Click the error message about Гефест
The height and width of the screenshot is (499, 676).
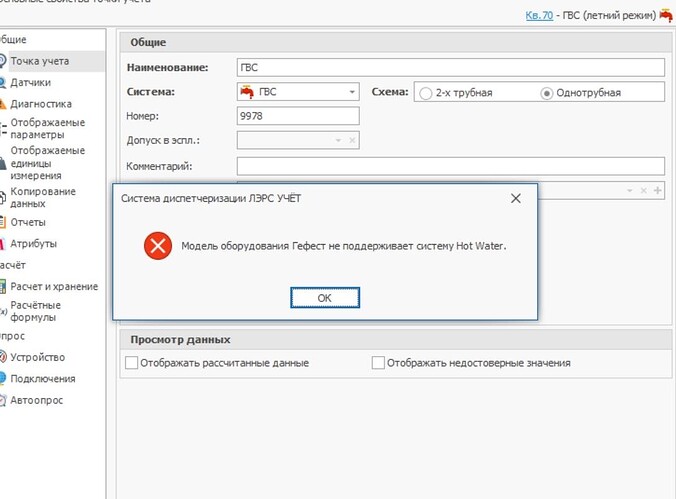coord(344,246)
